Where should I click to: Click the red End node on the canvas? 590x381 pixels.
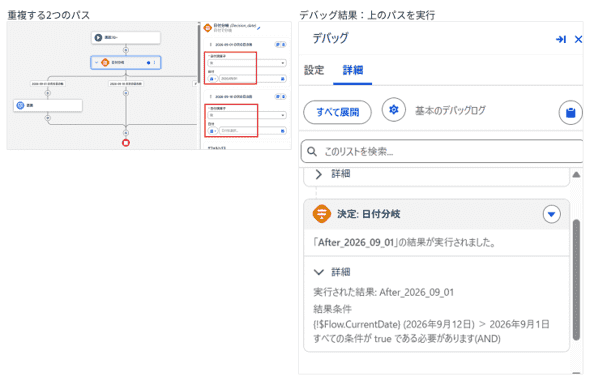(126, 143)
